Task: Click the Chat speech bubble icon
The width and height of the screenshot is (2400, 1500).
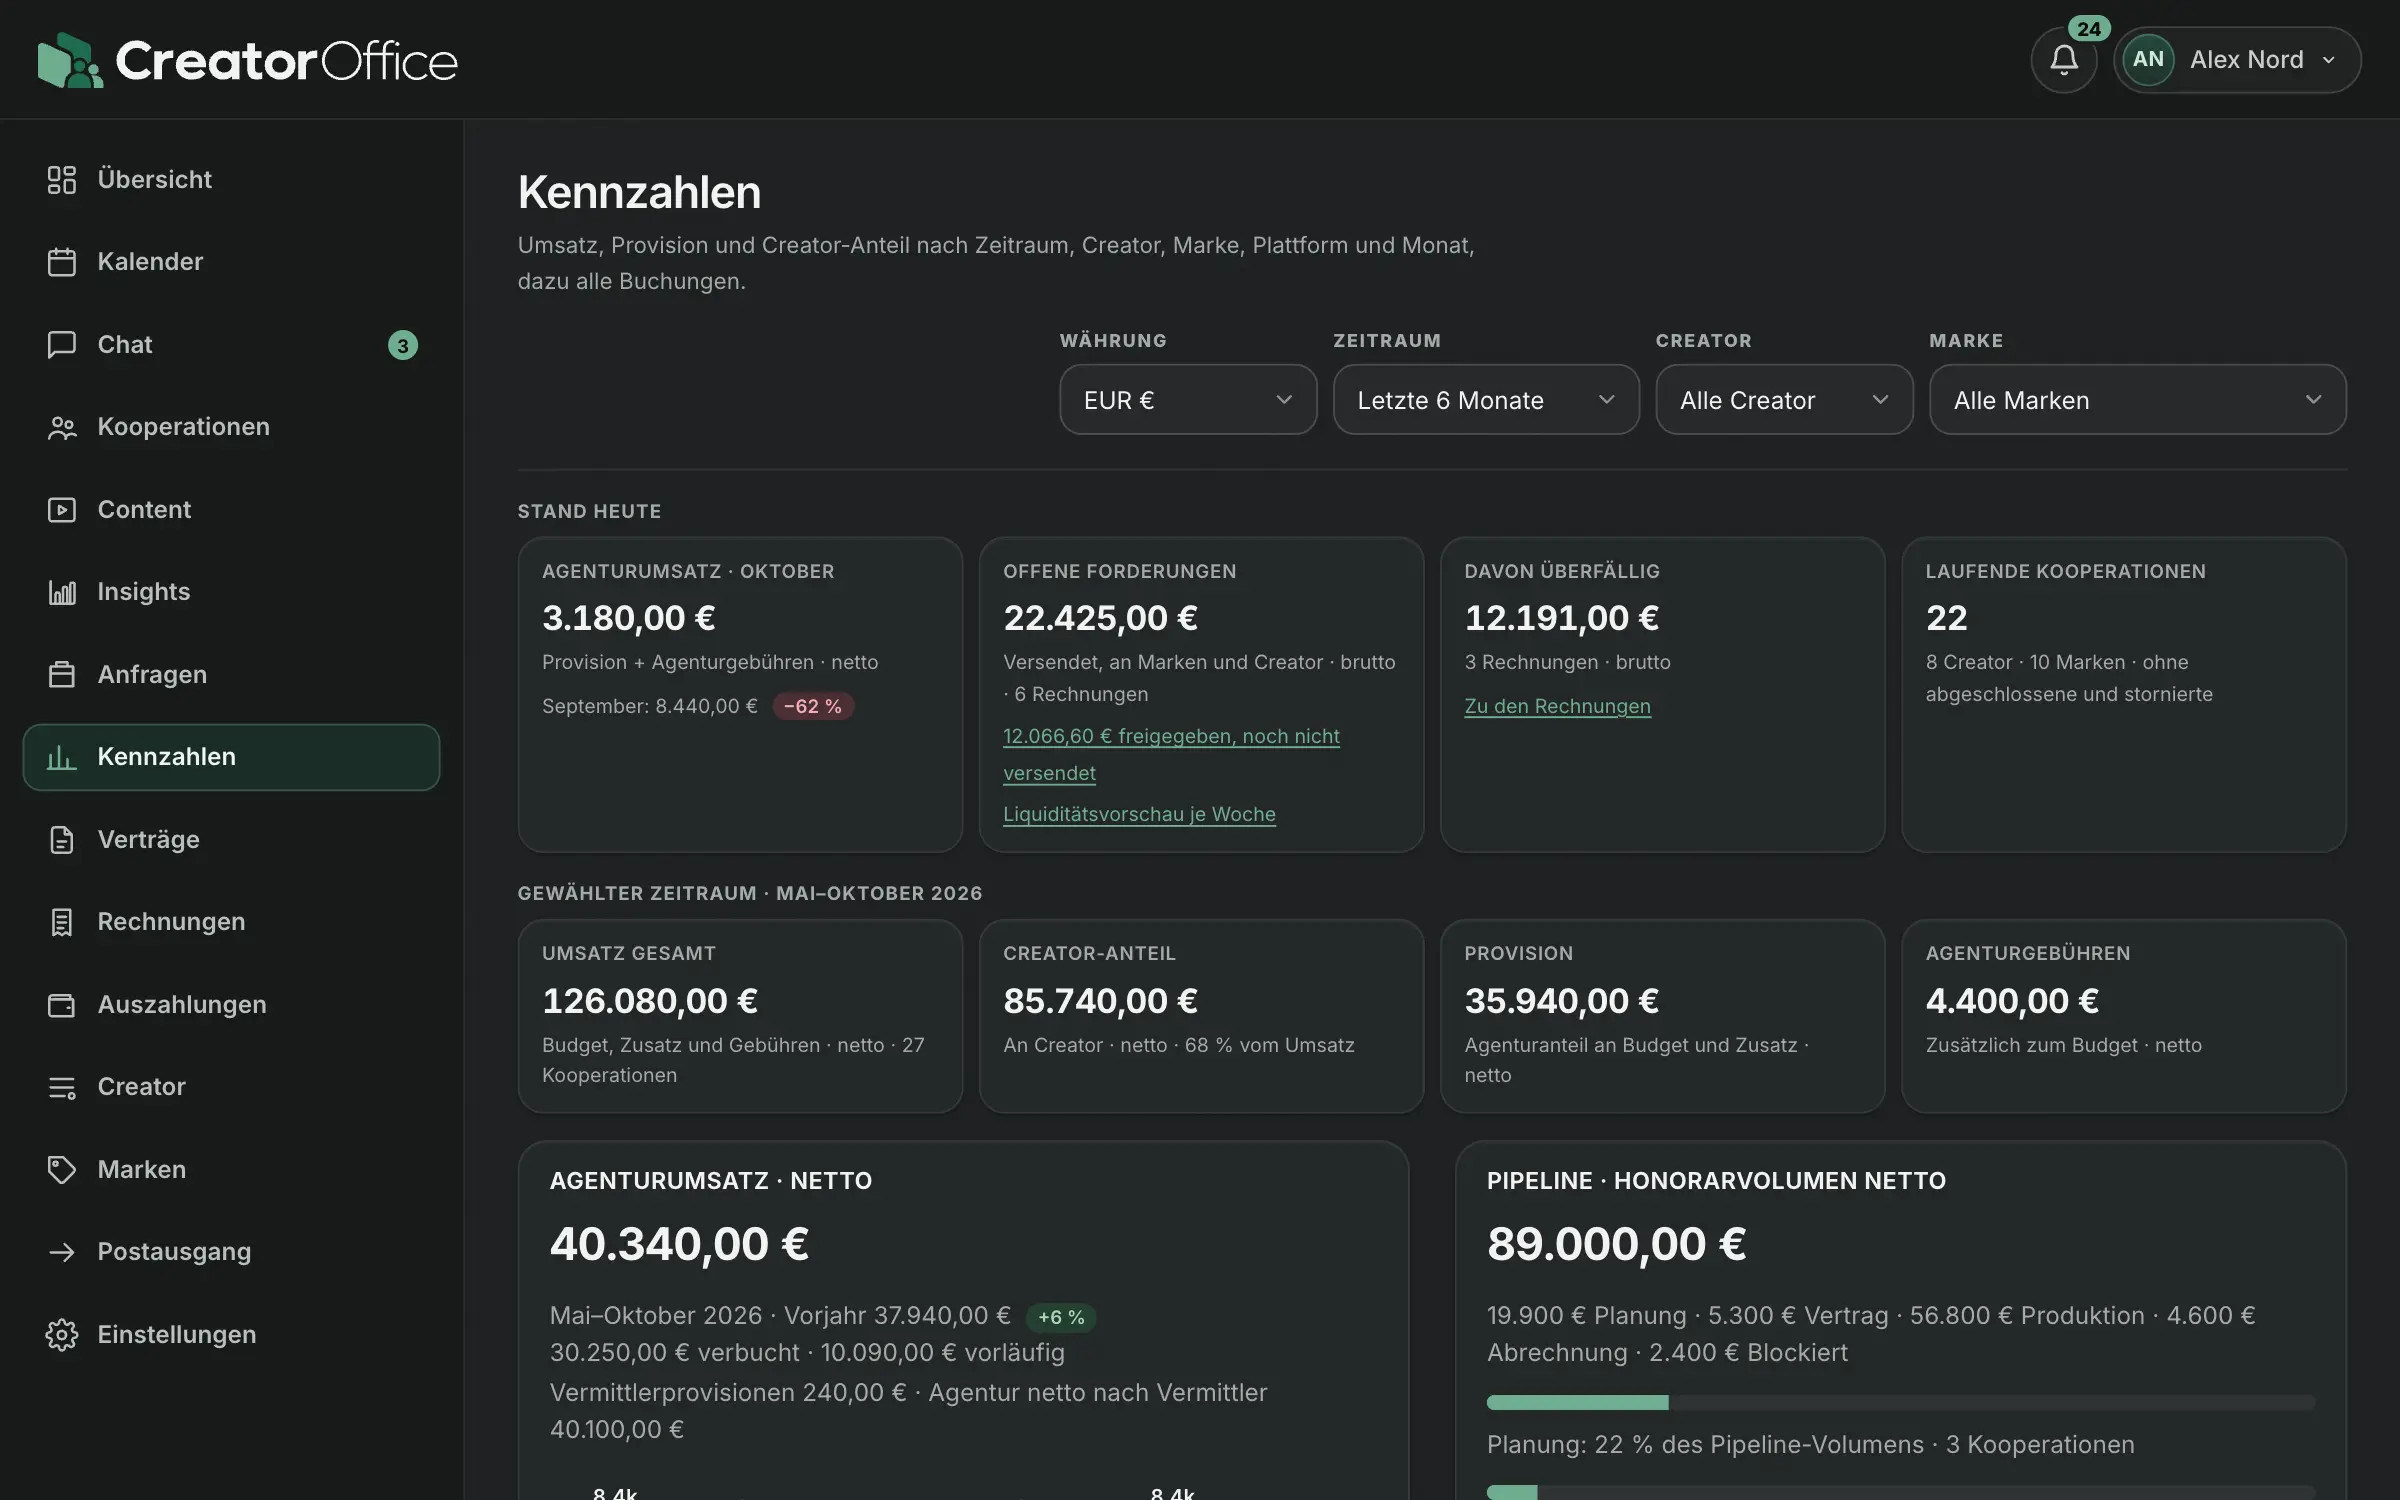Action: pyautogui.click(x=62, y=345)
